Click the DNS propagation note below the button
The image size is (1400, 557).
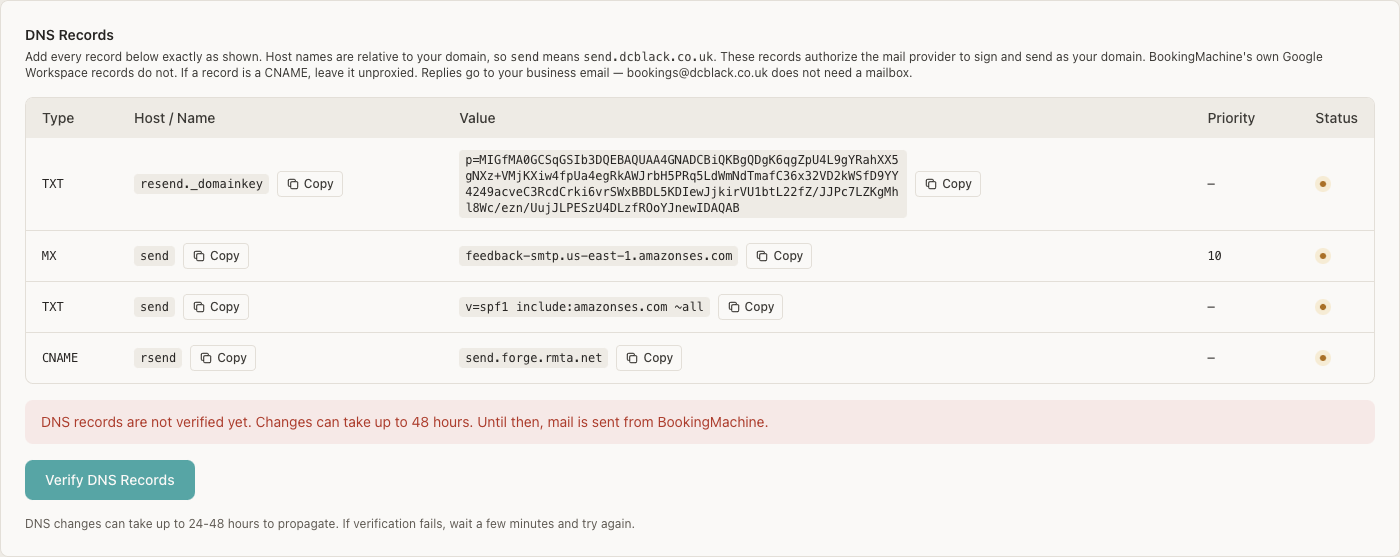[330, 523]
